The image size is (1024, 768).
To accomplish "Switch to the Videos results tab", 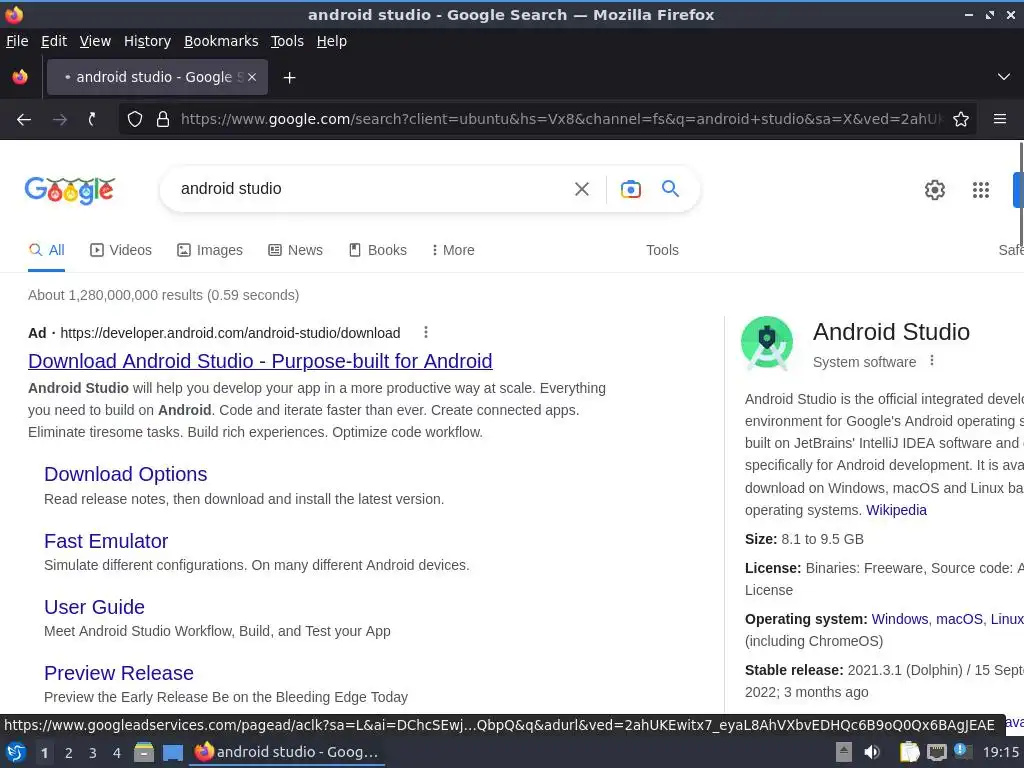I will tap(121, 250).
